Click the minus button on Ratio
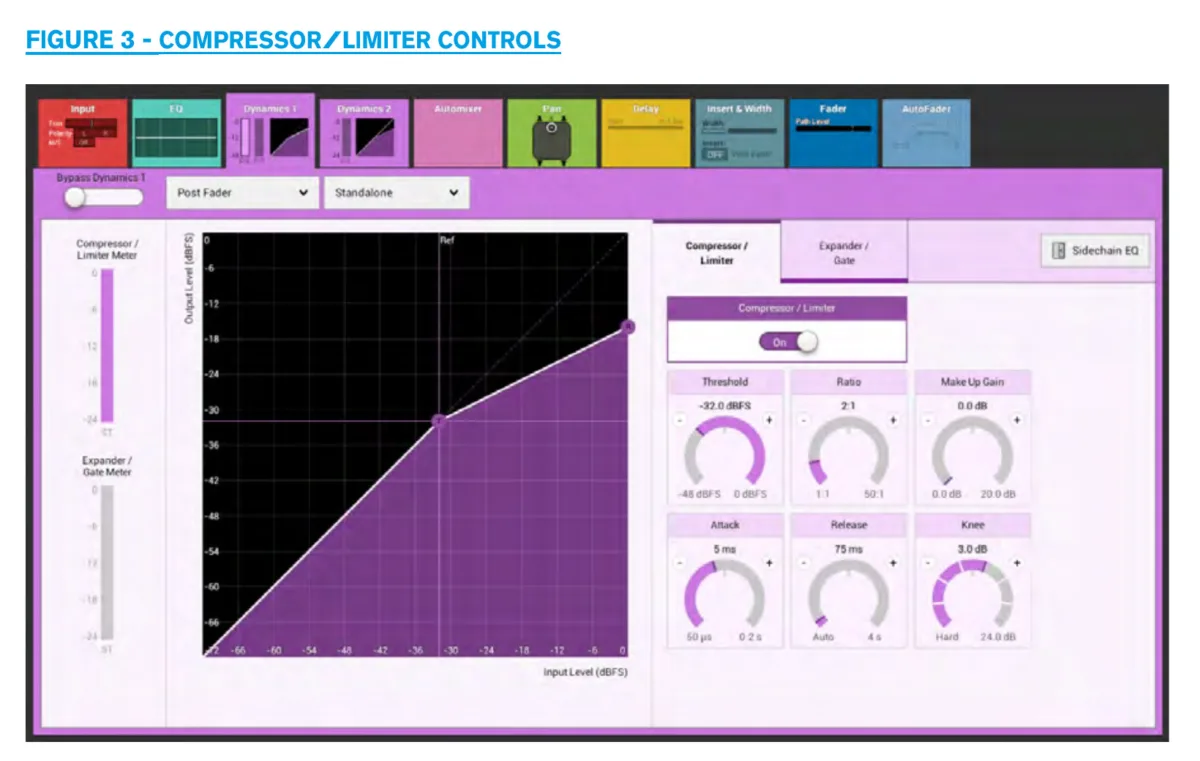The height and width of the screenshot is (761, 1200). pyautogui.click(x=803, y=420)
